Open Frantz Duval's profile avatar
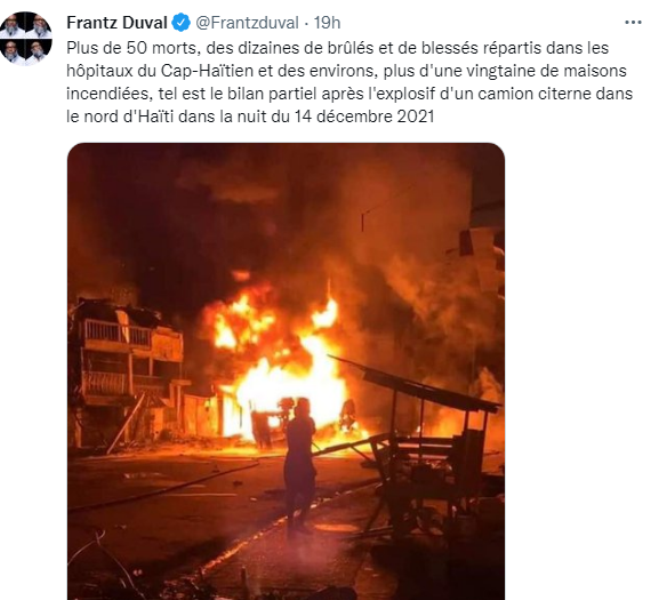The height and width of the screenshot is (600, 650). coord(26,38)
